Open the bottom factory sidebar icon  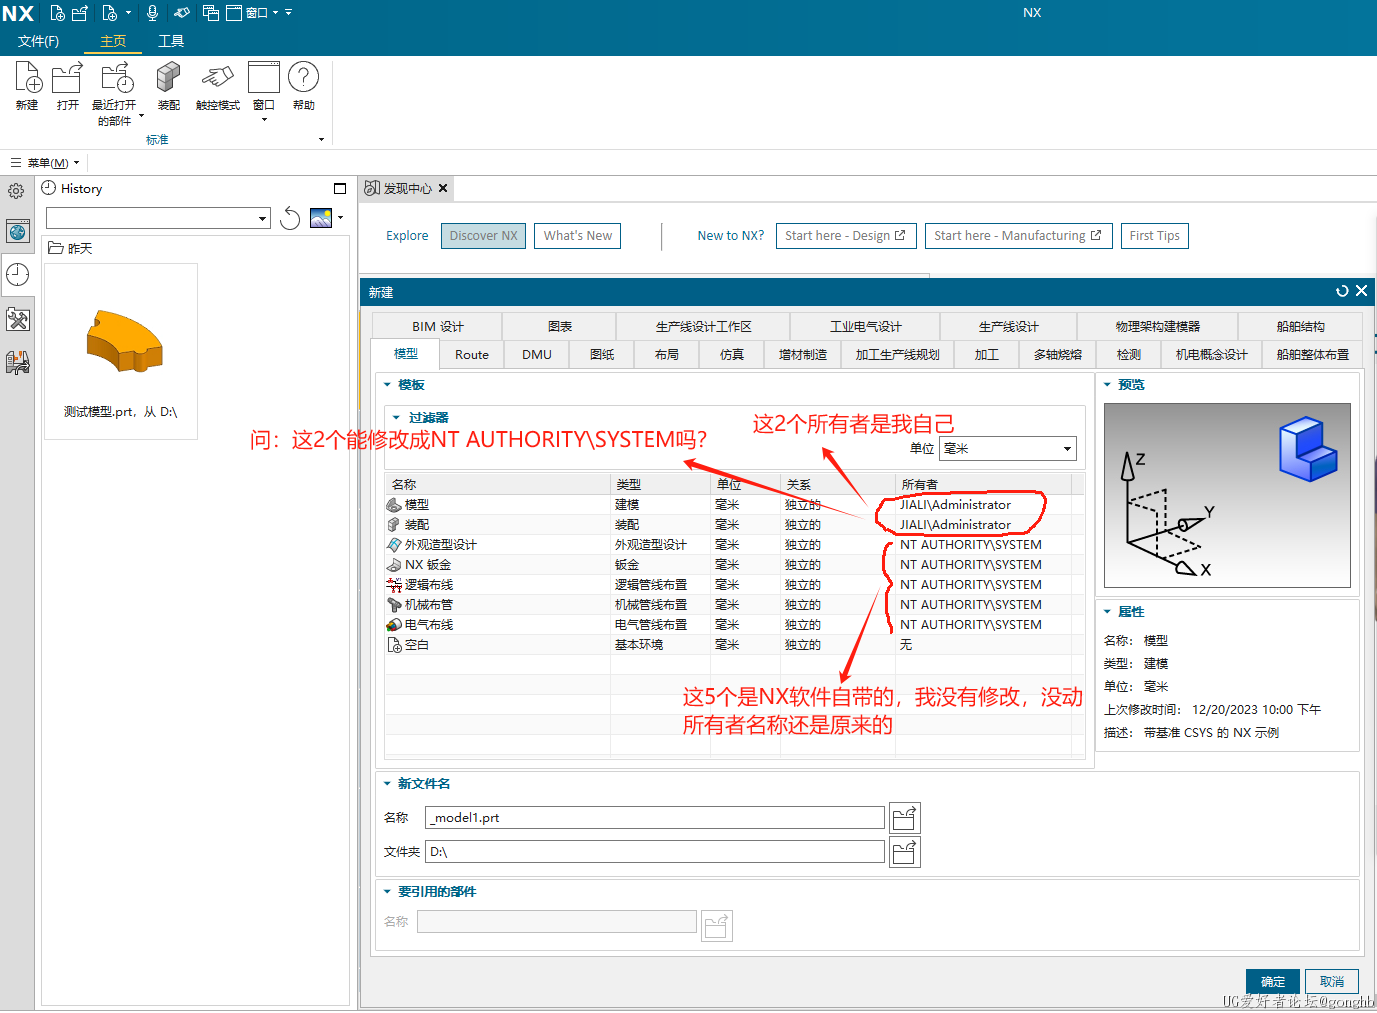[18, 362]
